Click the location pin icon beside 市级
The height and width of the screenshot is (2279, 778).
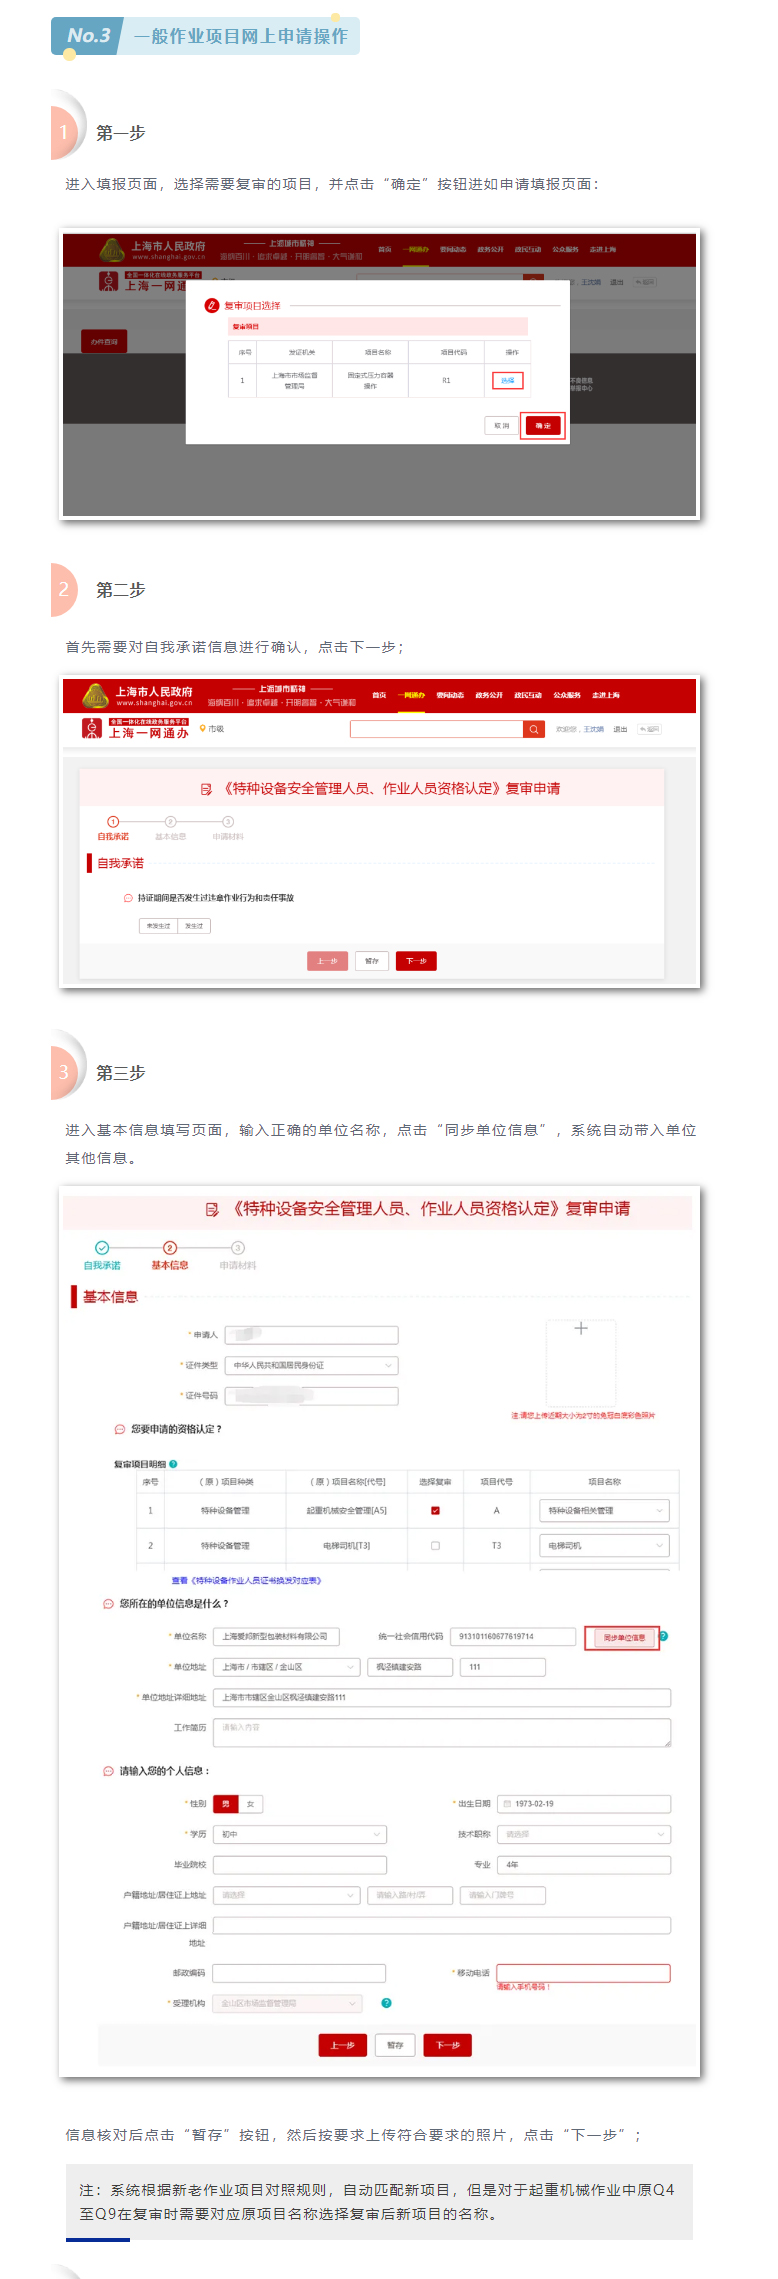203,729
